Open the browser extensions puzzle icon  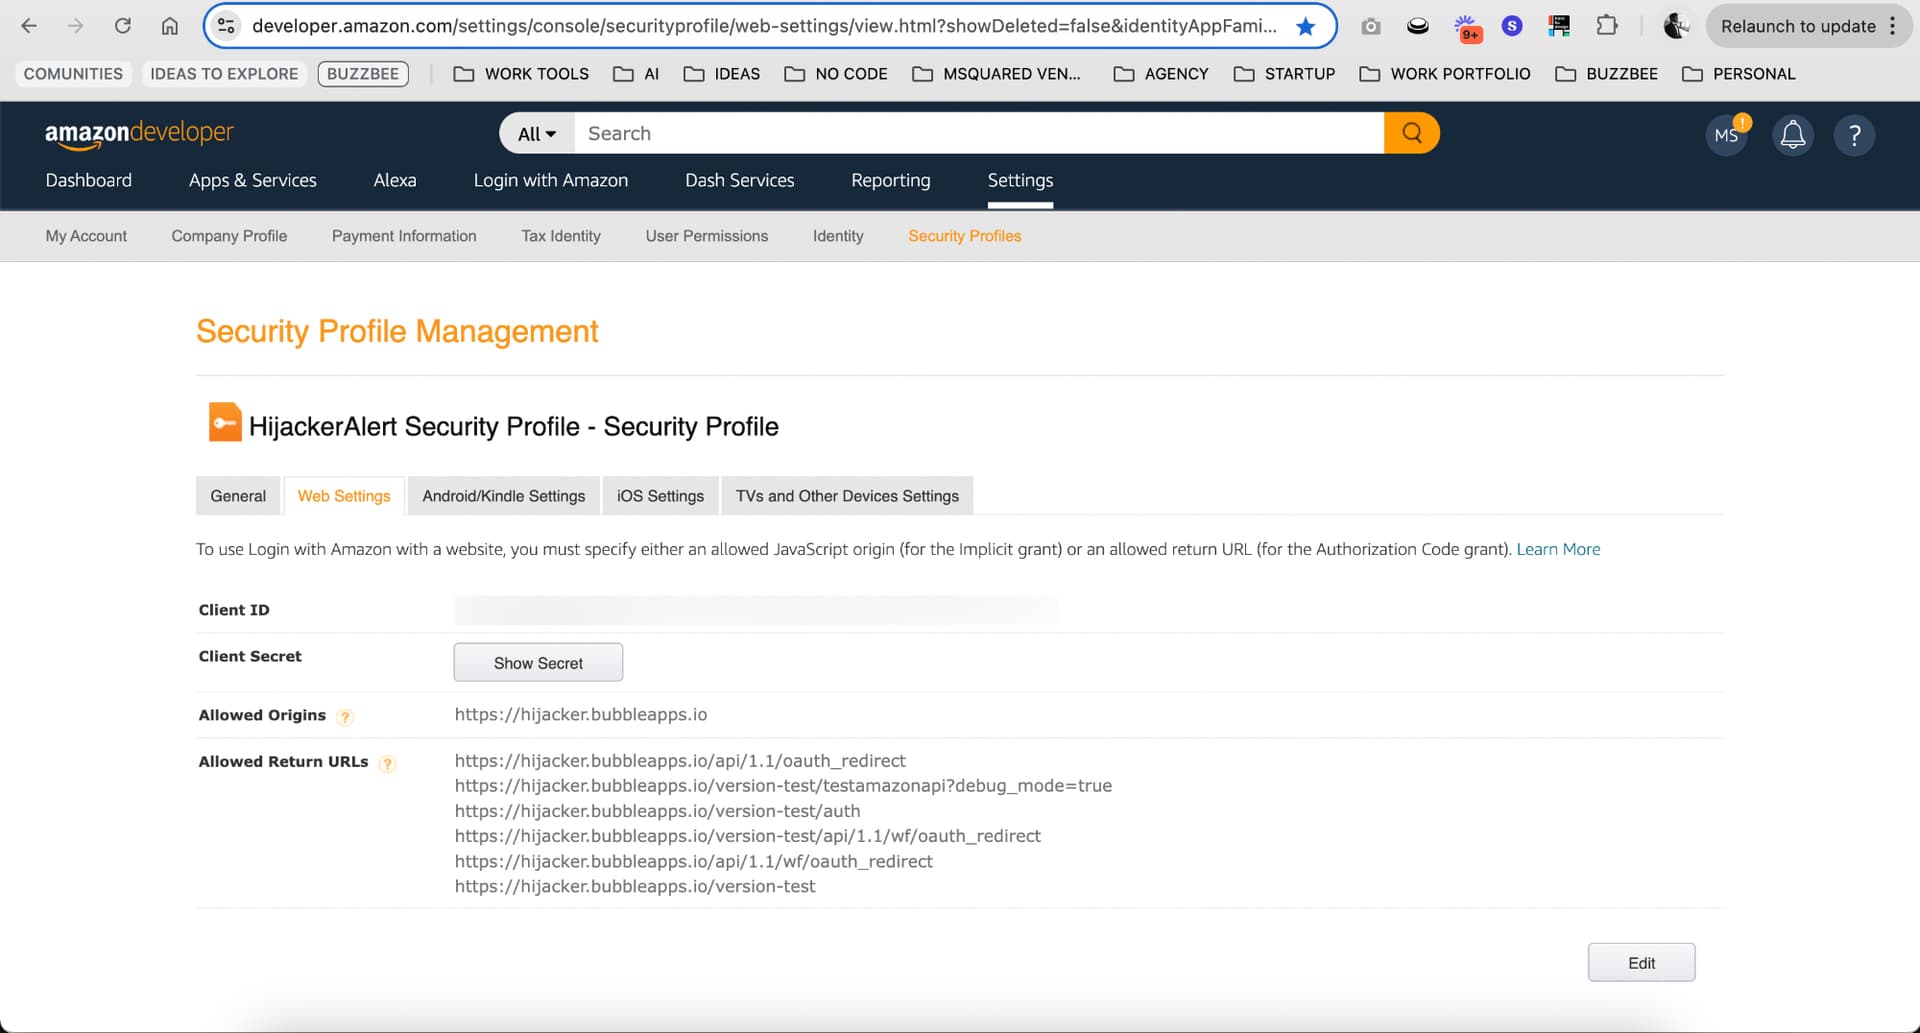pos(1607,26)
